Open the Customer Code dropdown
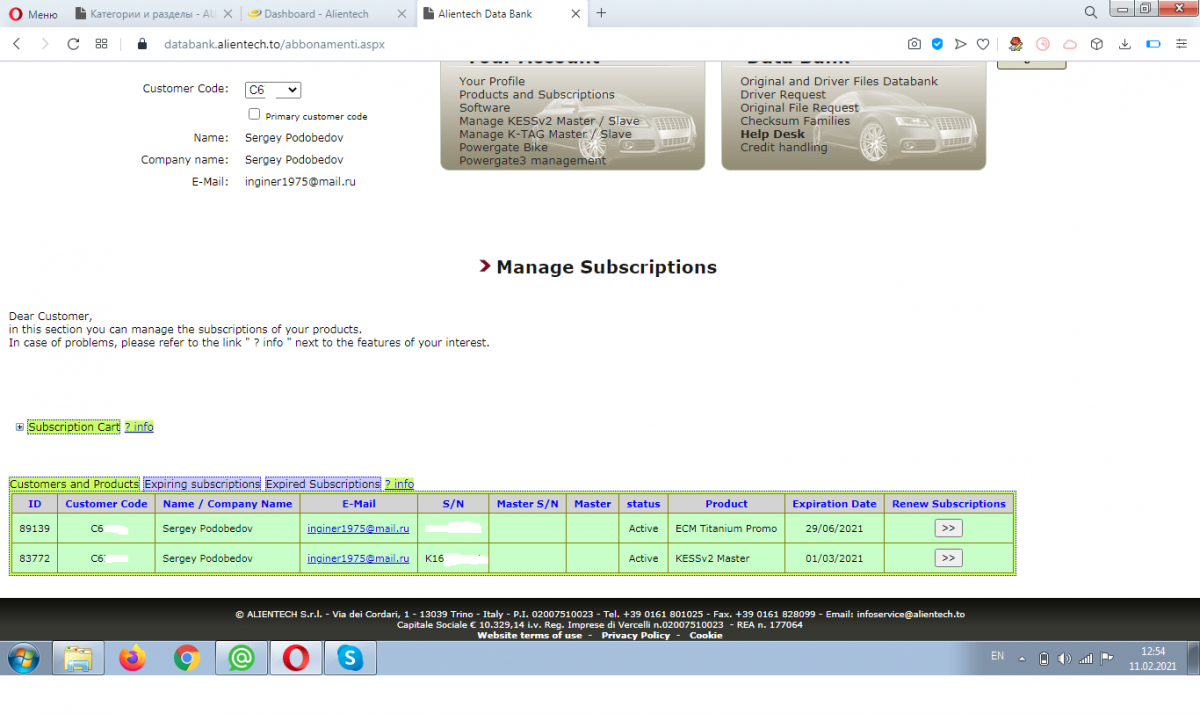 [x=273, y=90]
